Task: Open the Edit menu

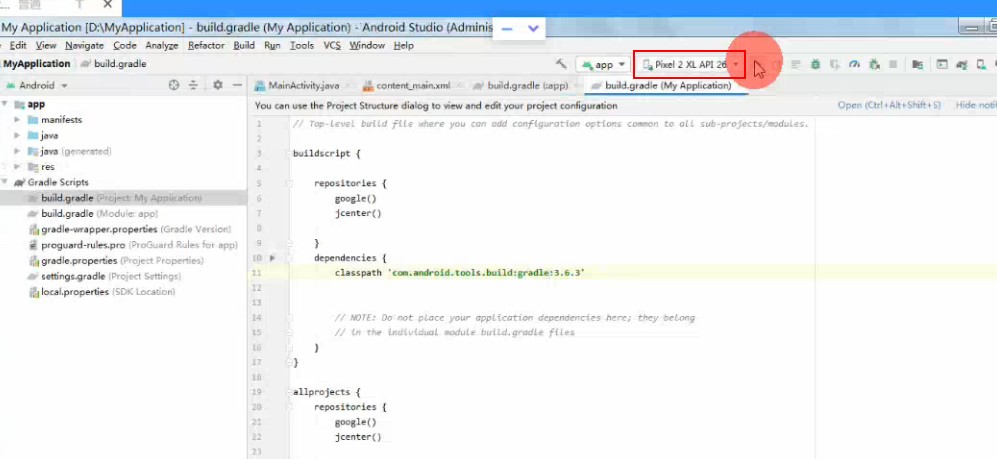Action: click(x=18, y=46)
